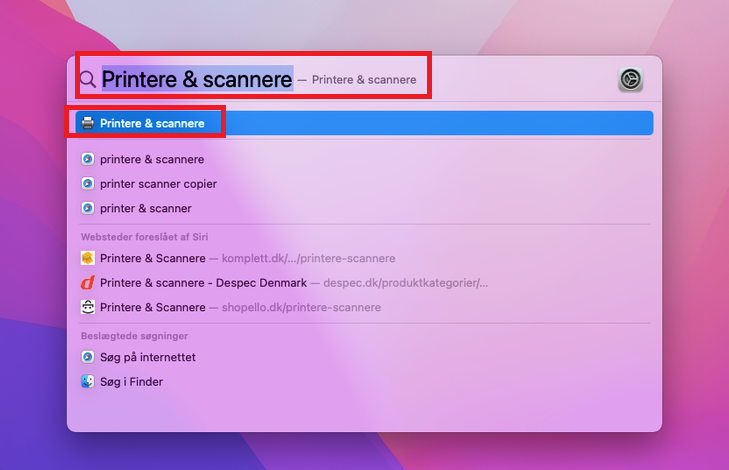Click the red Despec 'd' icon
729x470 pixels.
click(88, 283)
